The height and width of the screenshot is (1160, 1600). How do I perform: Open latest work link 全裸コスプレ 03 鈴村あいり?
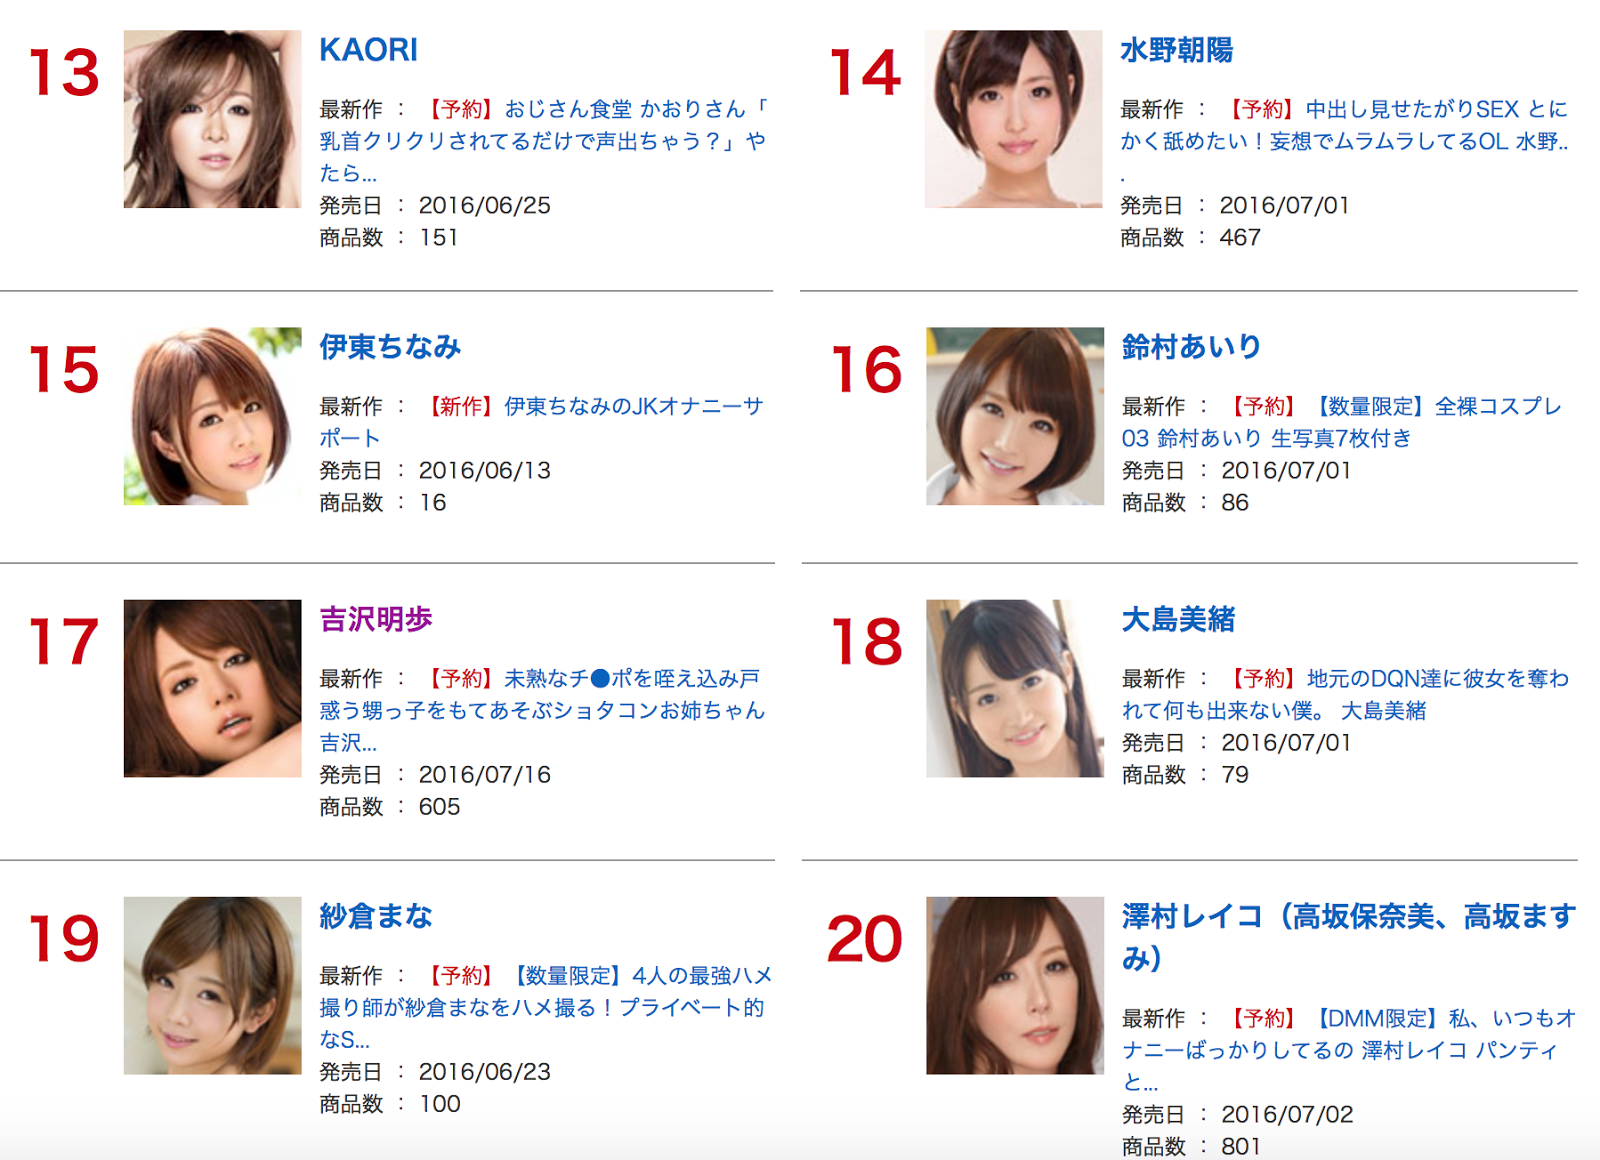point(1341,422)
